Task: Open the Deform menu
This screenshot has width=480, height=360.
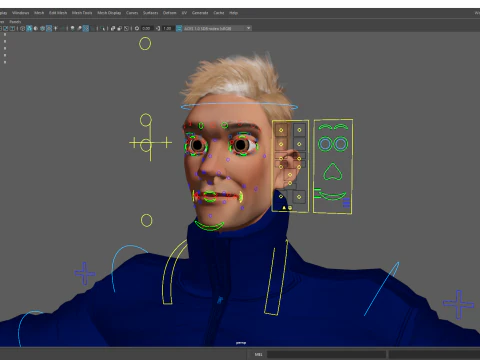Action: 169,13
